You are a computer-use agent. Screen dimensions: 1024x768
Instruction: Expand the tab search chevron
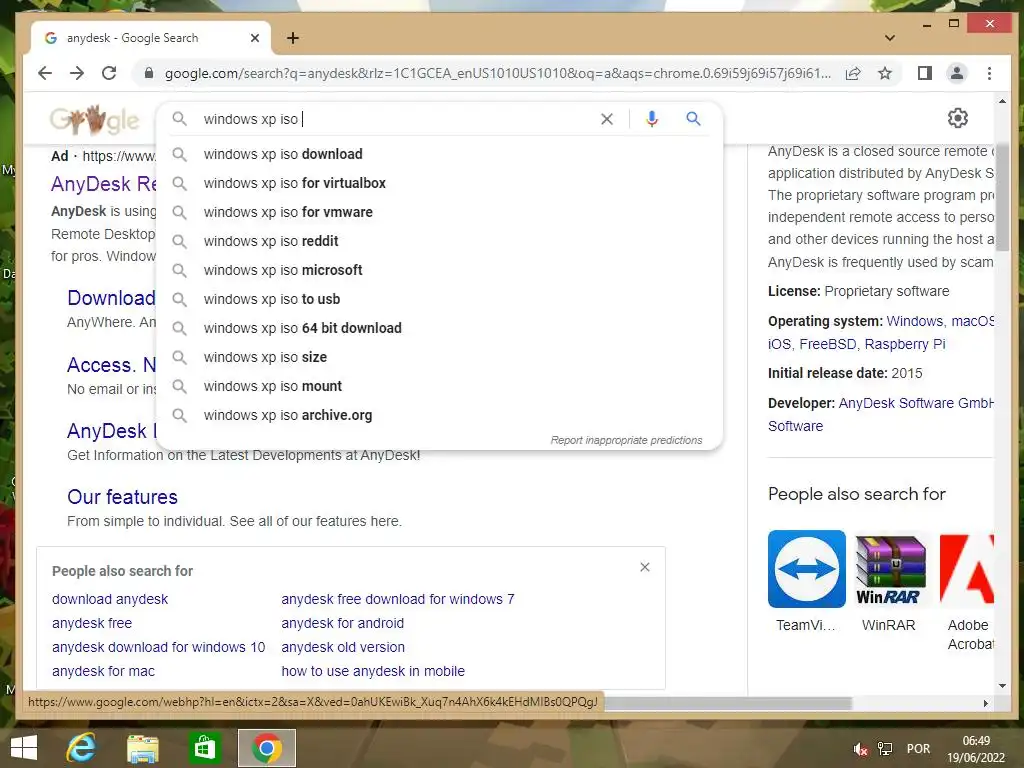[x=889, y=38]
